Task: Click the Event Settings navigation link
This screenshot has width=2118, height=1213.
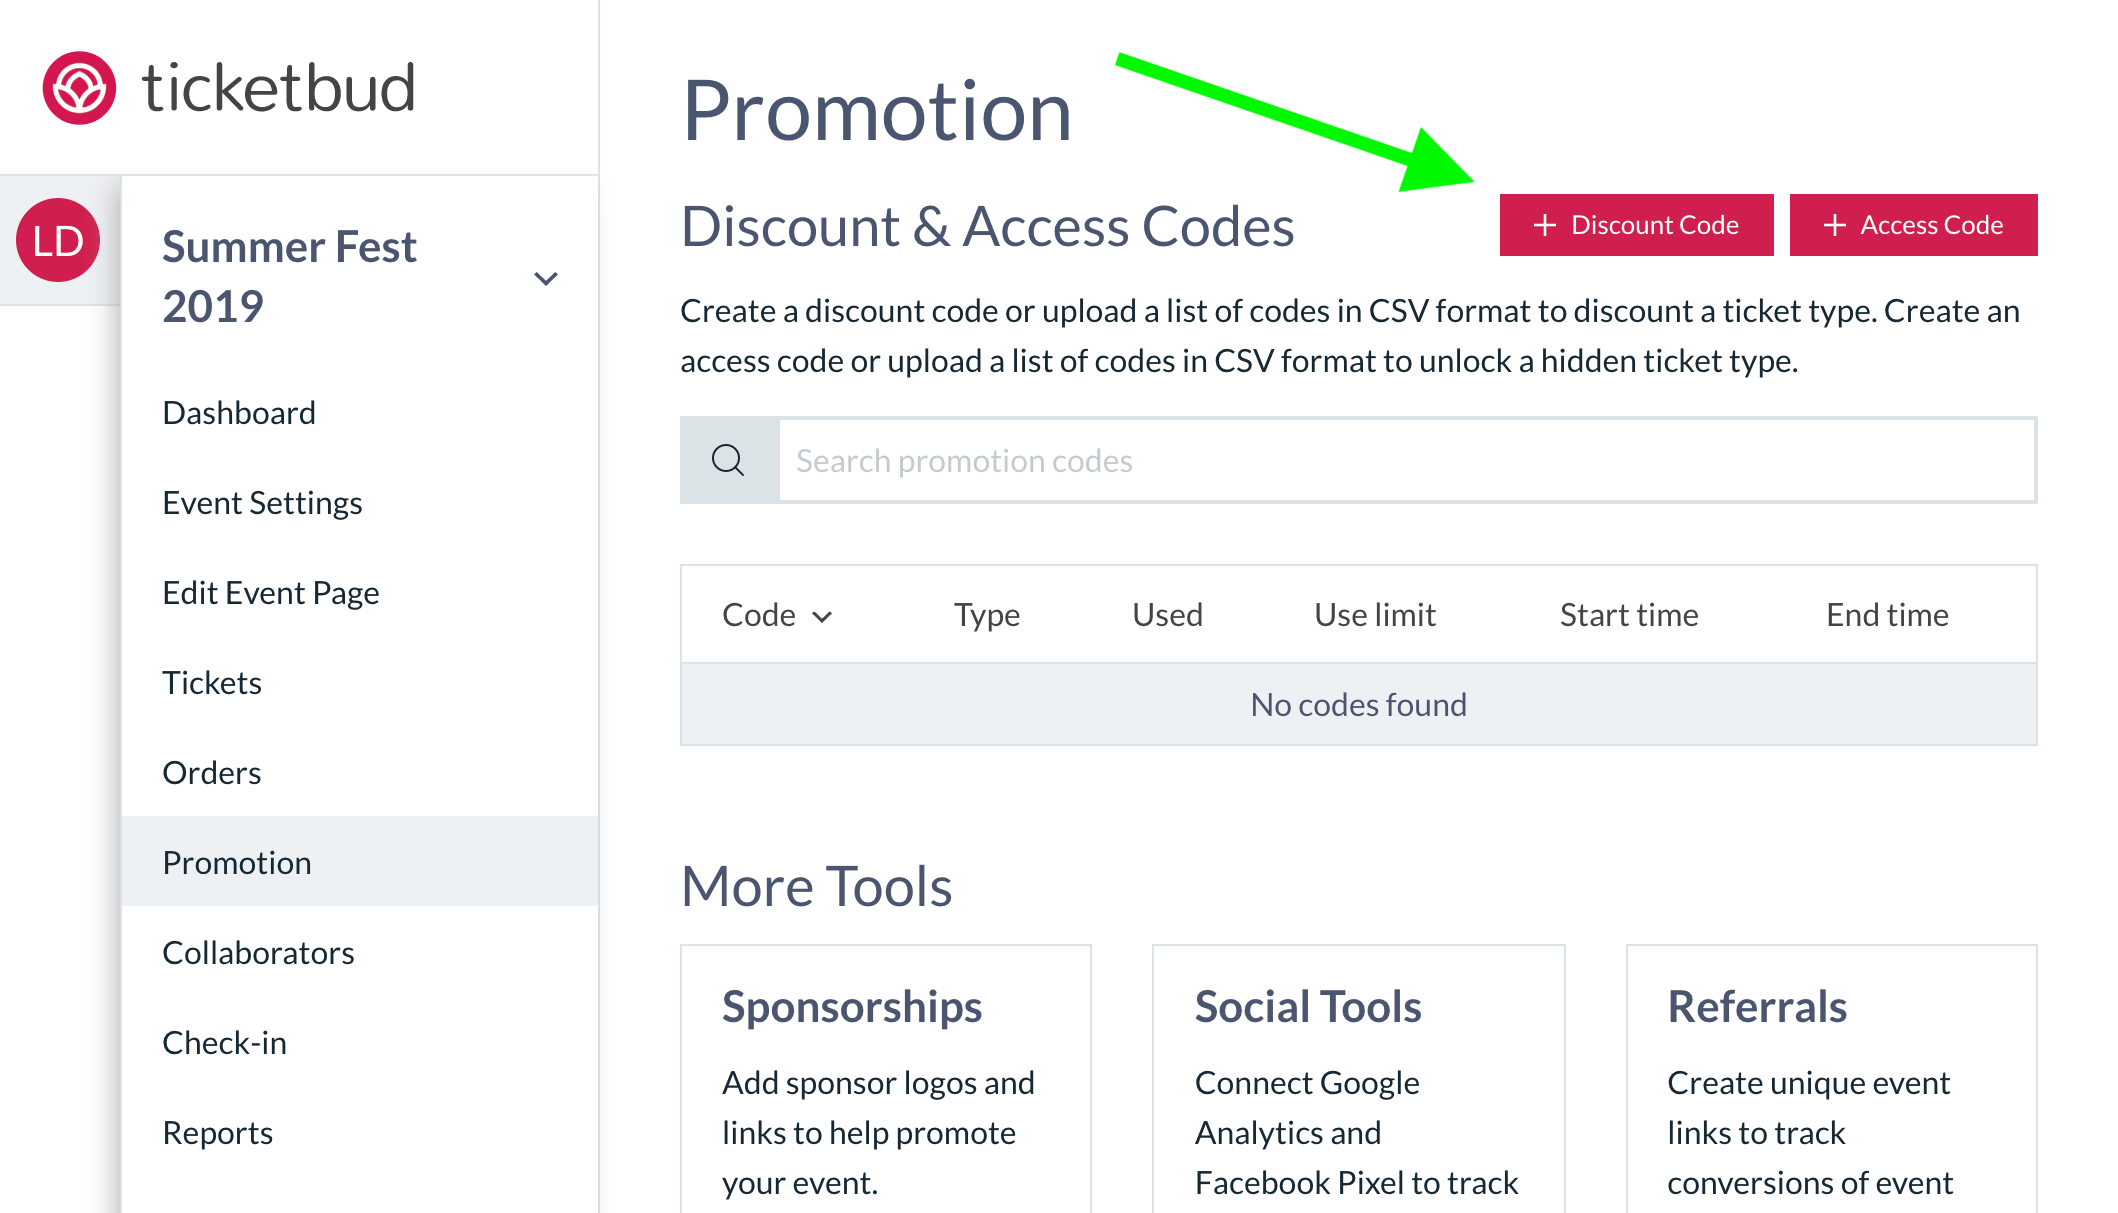Action: click(263, 502)
